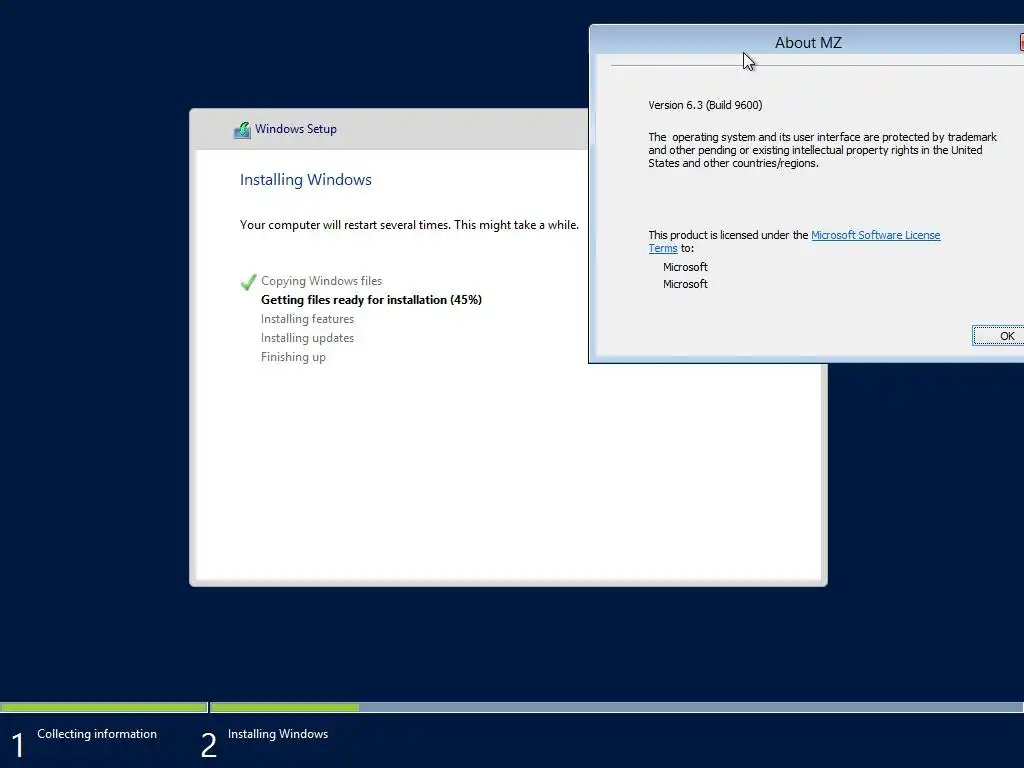This screenshot has width=1024, height=768.
Task: Open the Microsoft Software License Terms link
Action: (875, 235)
